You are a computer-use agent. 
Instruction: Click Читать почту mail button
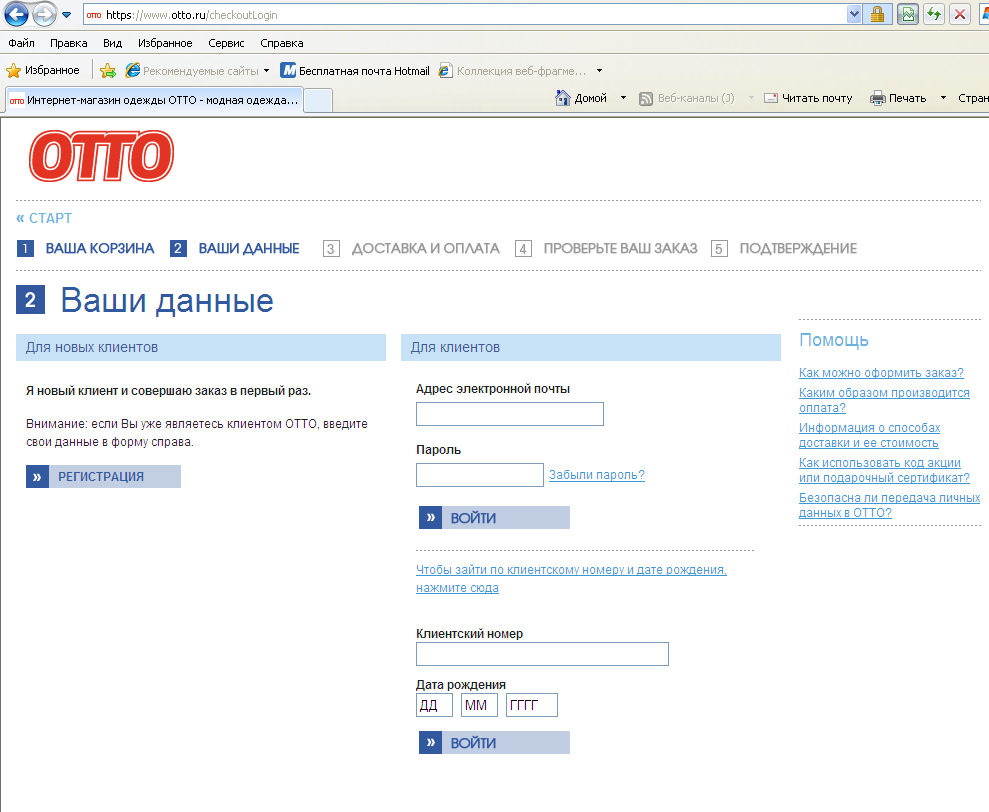(808, 98)
